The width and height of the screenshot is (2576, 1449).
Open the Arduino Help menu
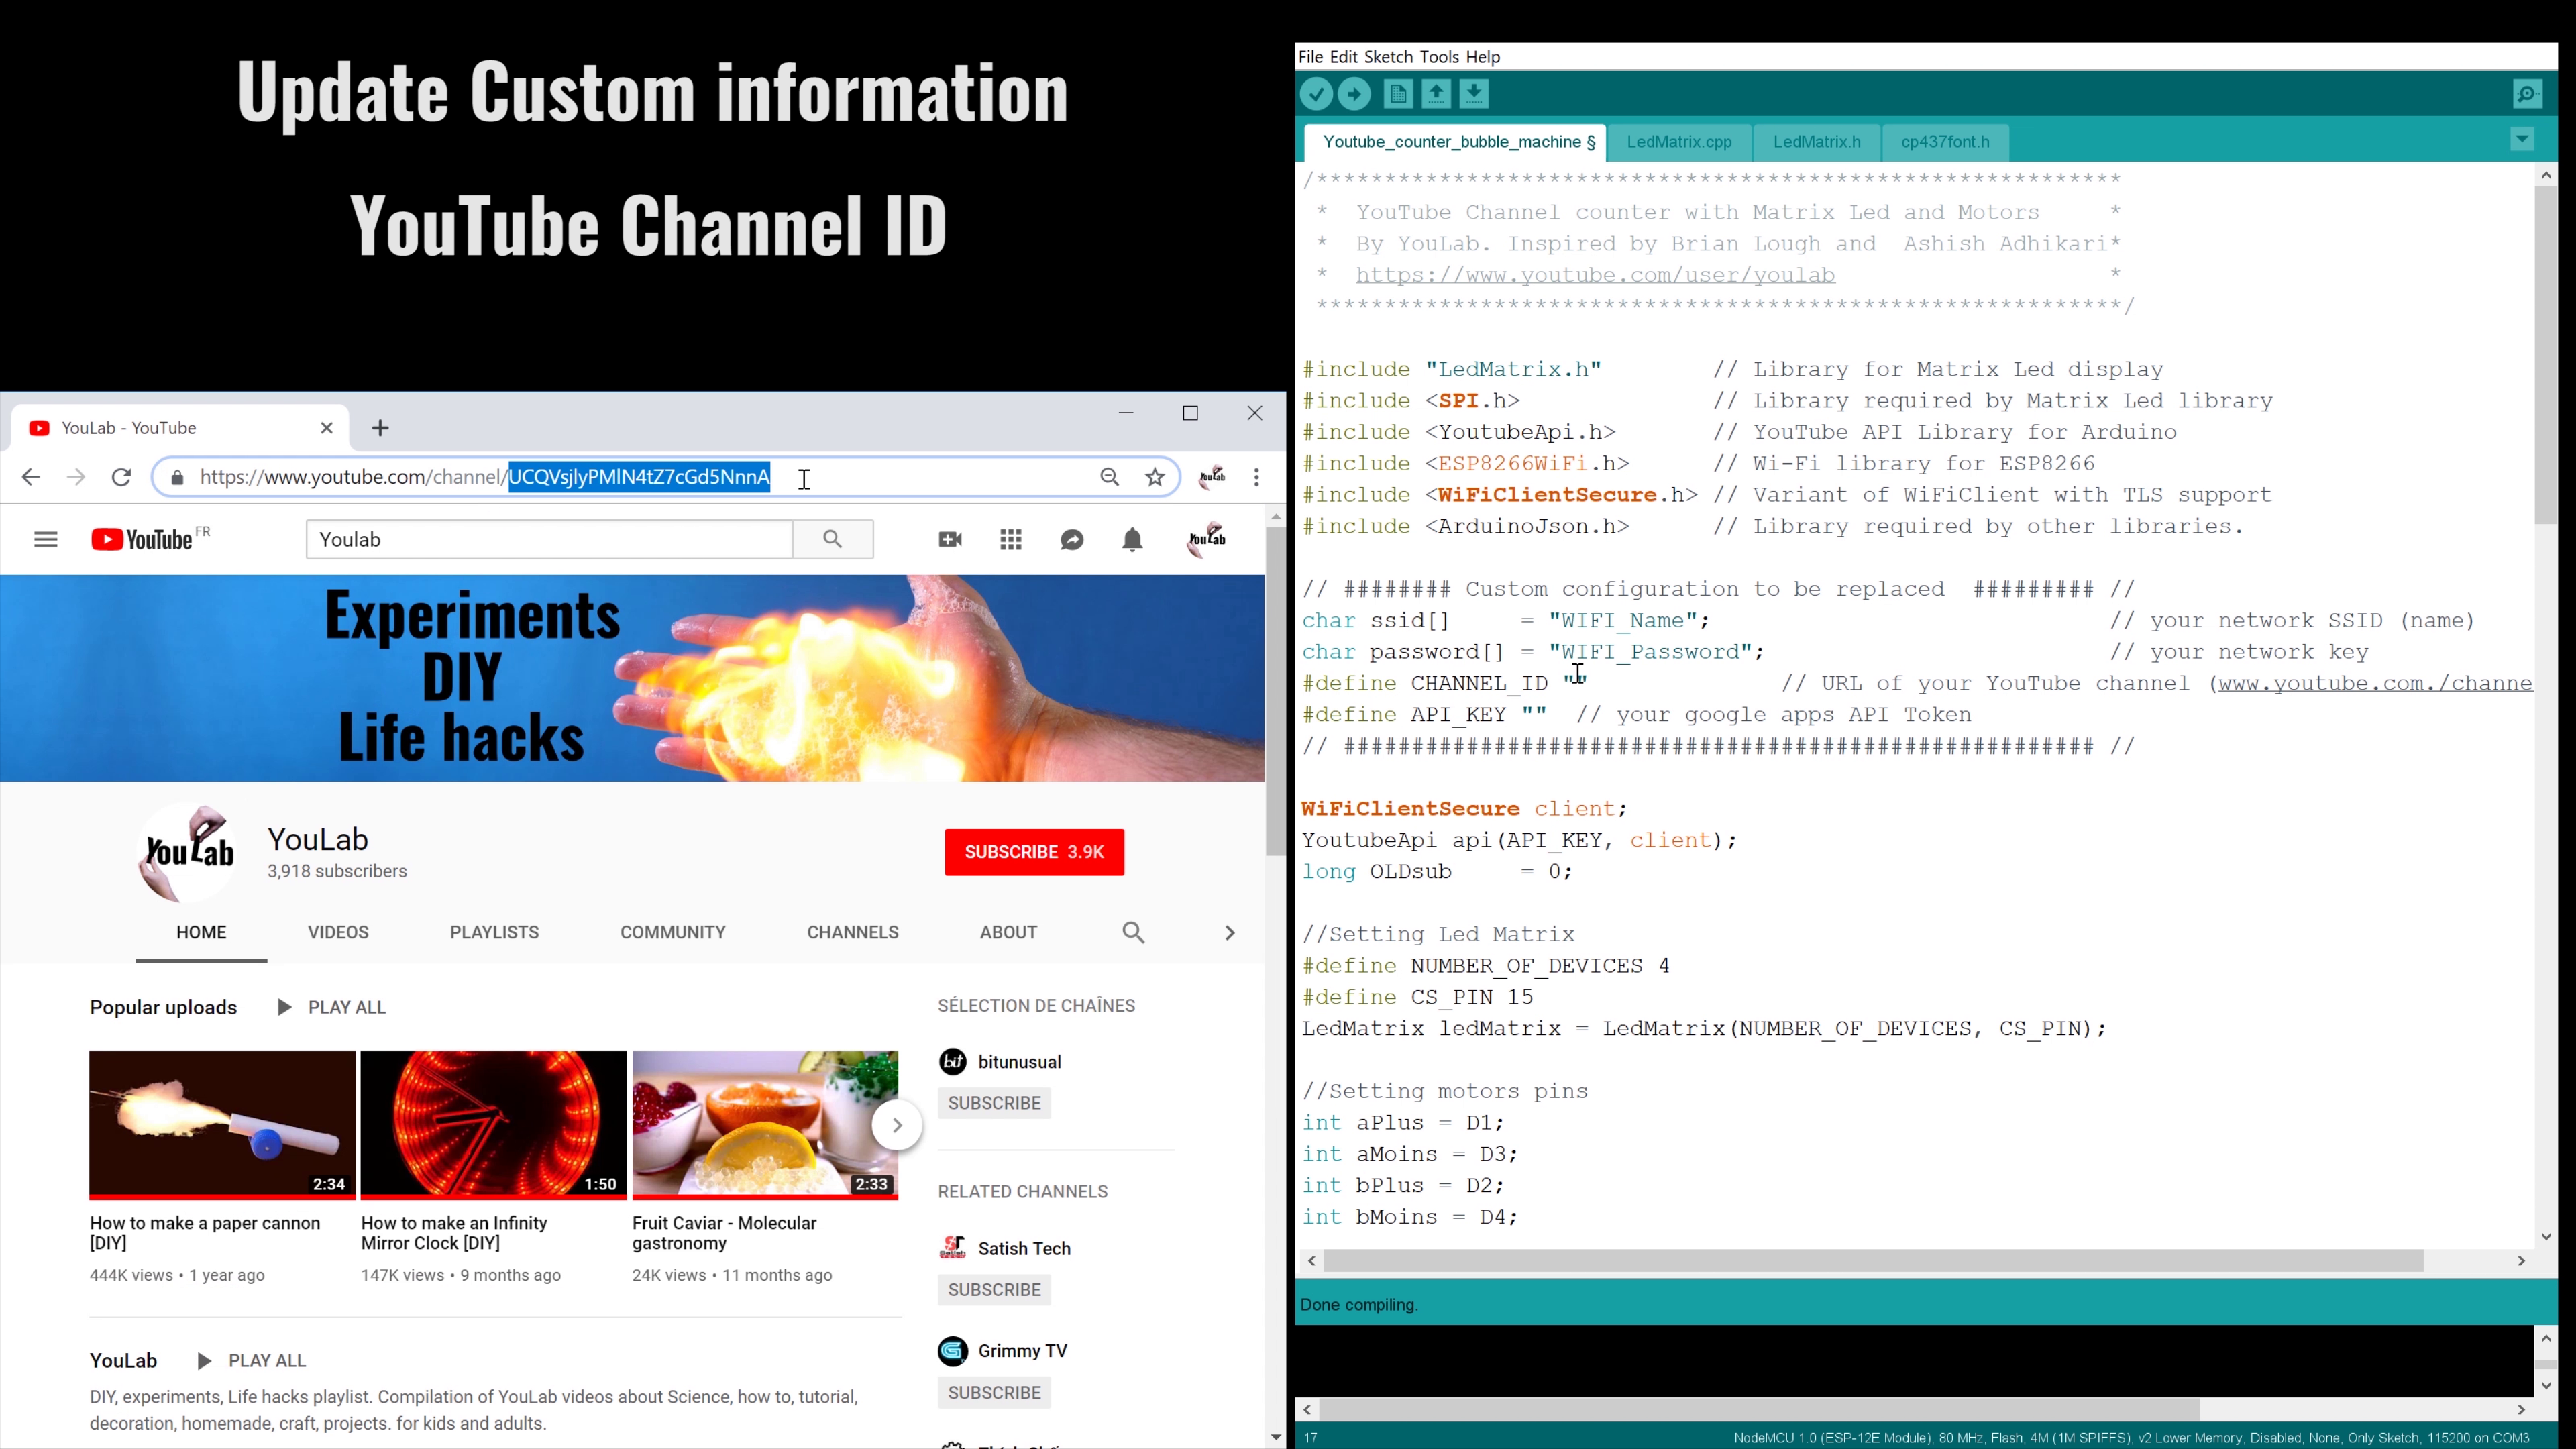coord(1483,57)
